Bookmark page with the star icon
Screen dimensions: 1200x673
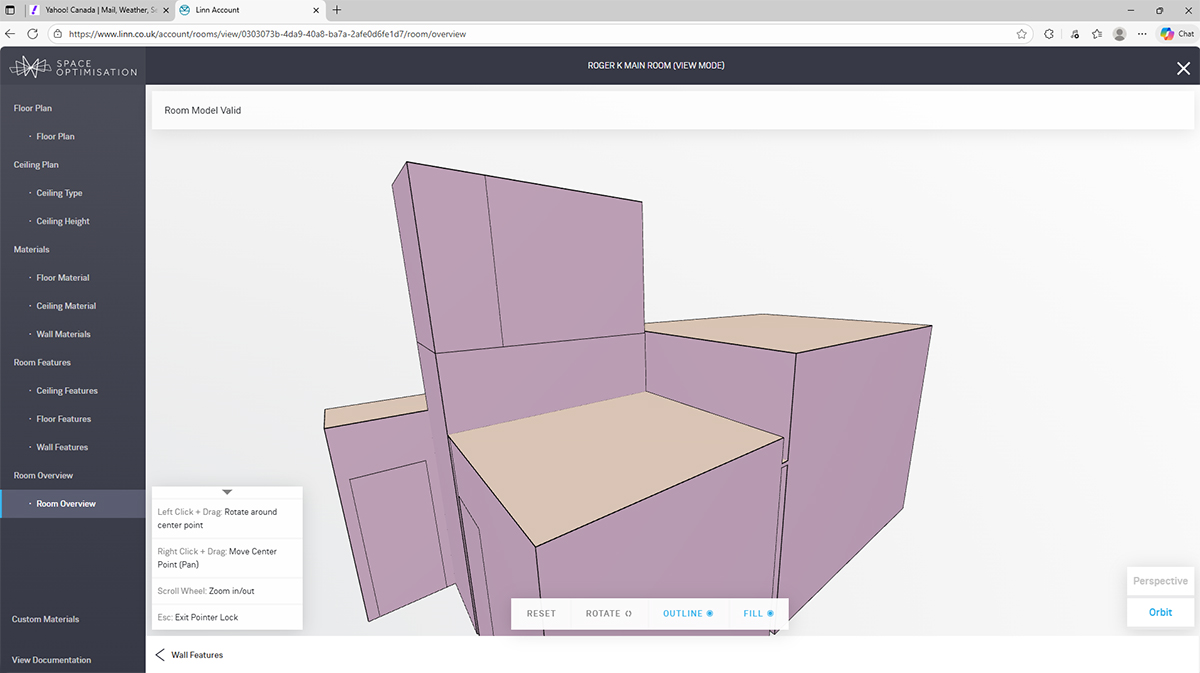[x=1021, y=33]
